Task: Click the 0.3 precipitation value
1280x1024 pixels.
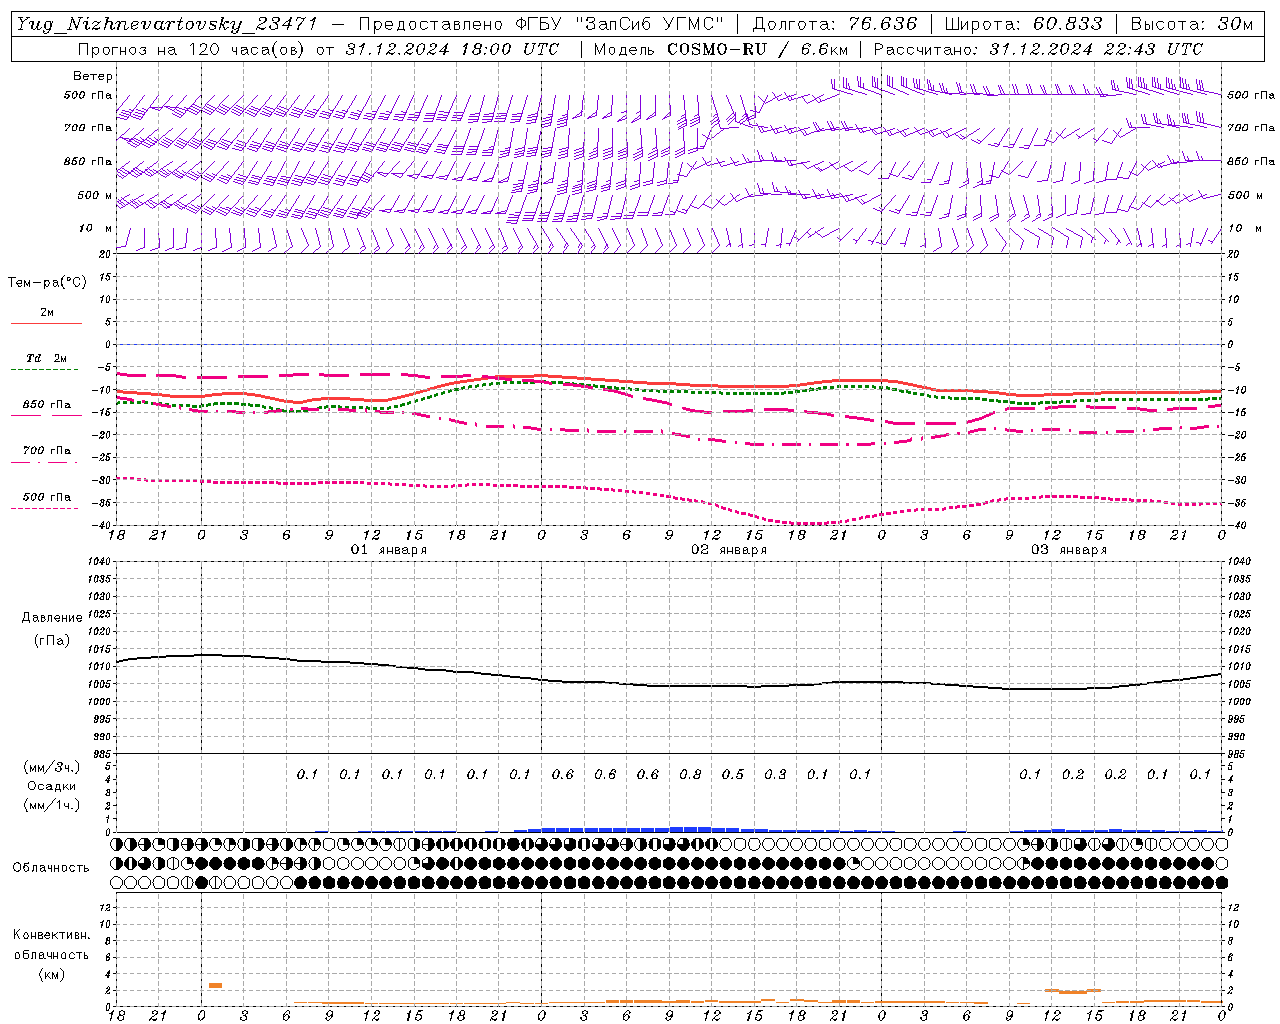Action: click(775, 774)
